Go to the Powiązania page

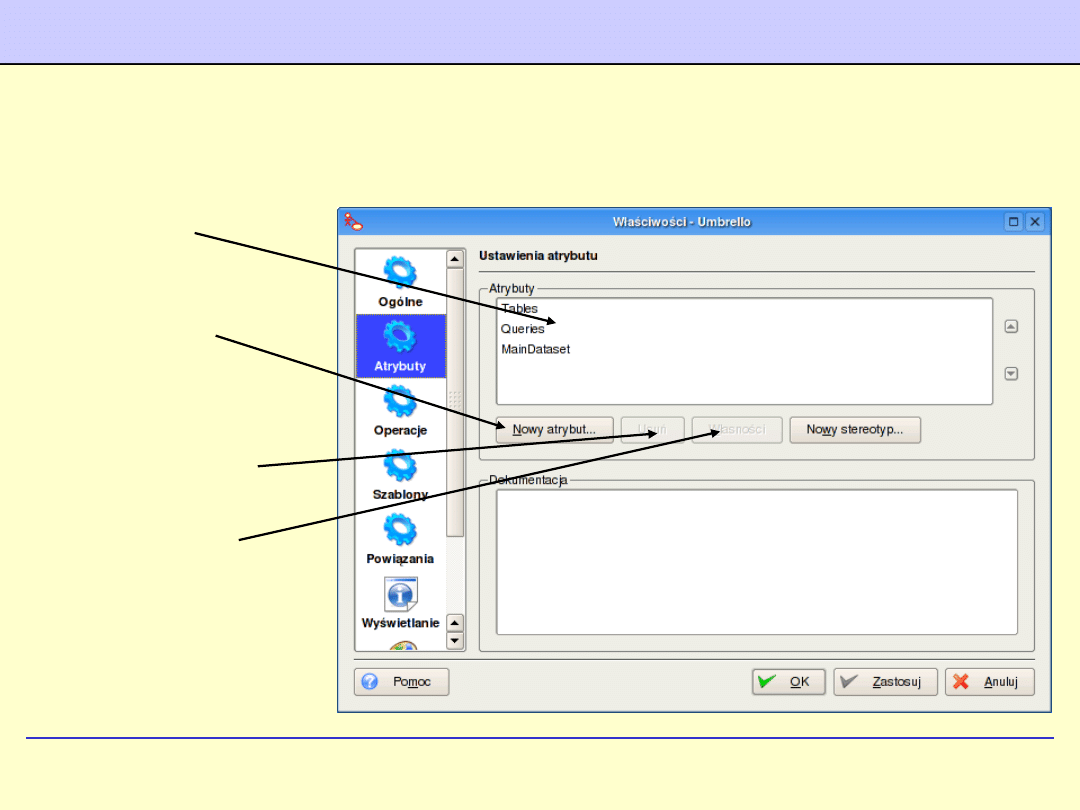[x=400, y=538]
